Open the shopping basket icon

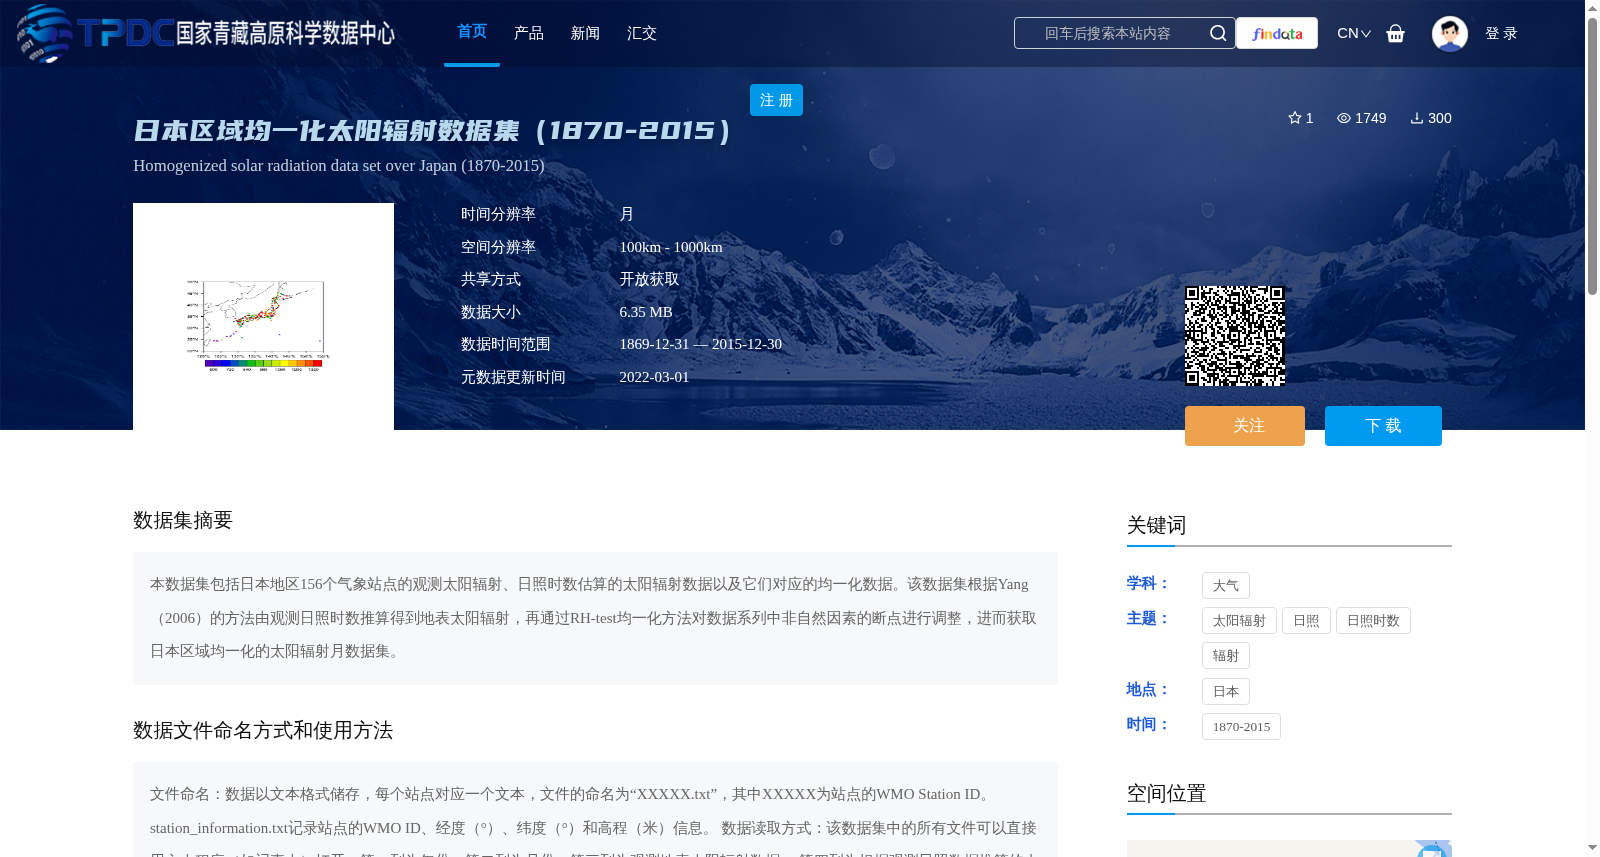[1395, 33]
